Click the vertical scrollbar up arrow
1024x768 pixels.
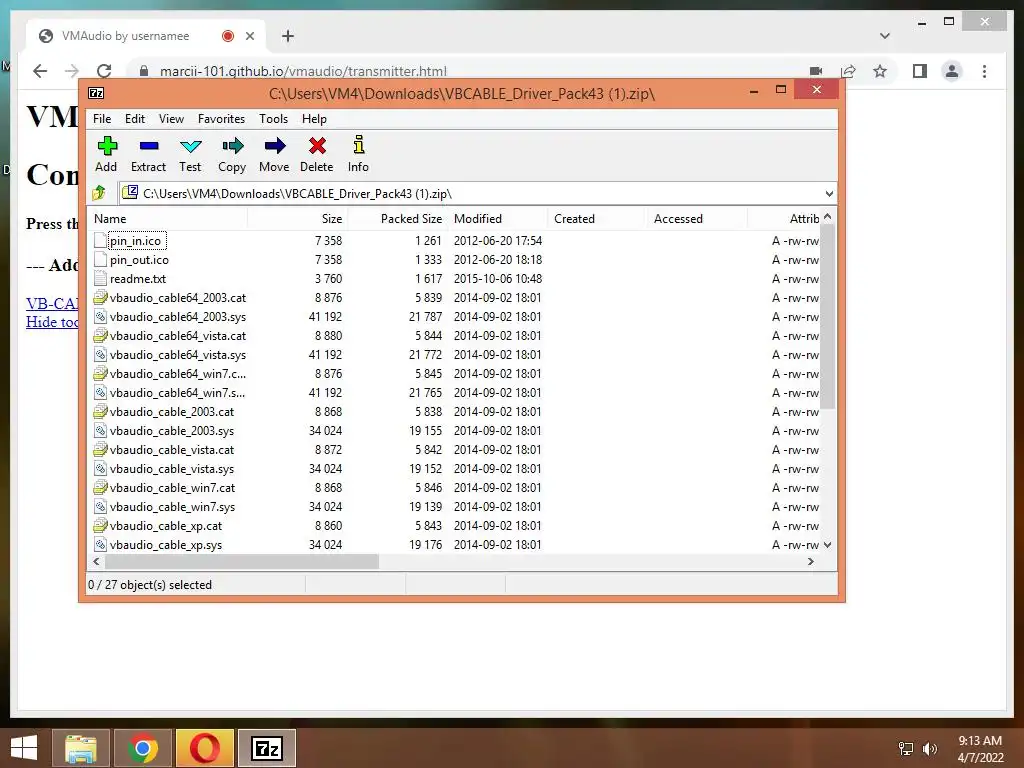[x=827, y=217]
